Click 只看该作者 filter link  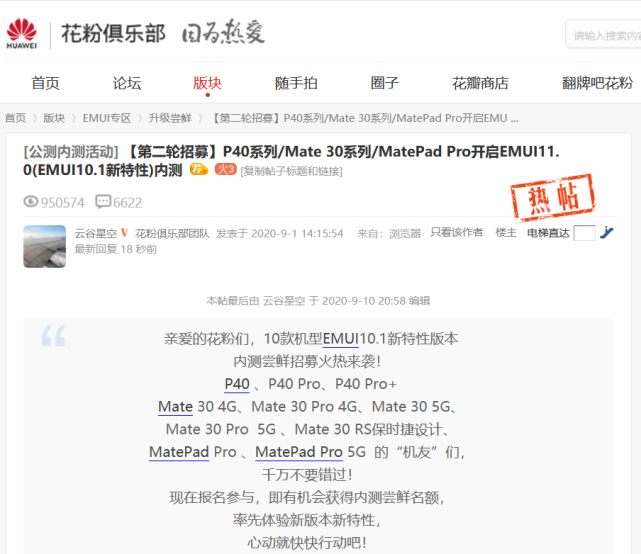[x=457, y=233]
